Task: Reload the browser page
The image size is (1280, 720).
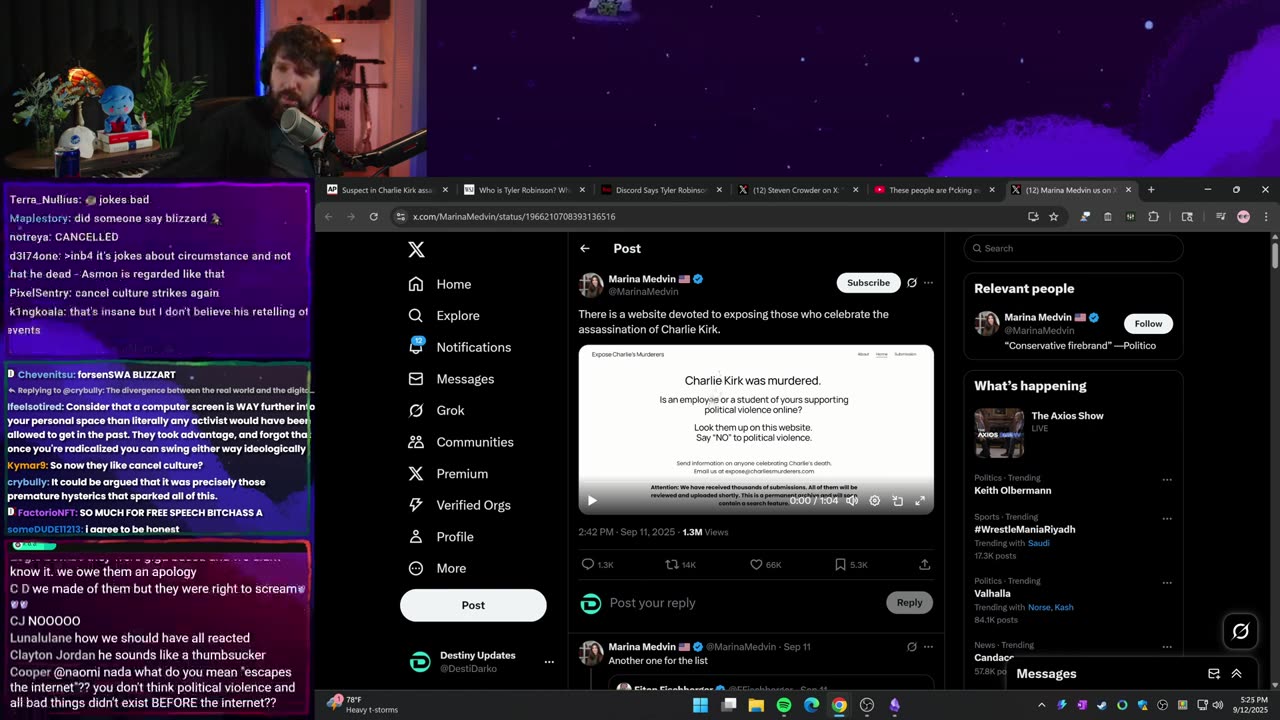Action: tap(374, 217)
